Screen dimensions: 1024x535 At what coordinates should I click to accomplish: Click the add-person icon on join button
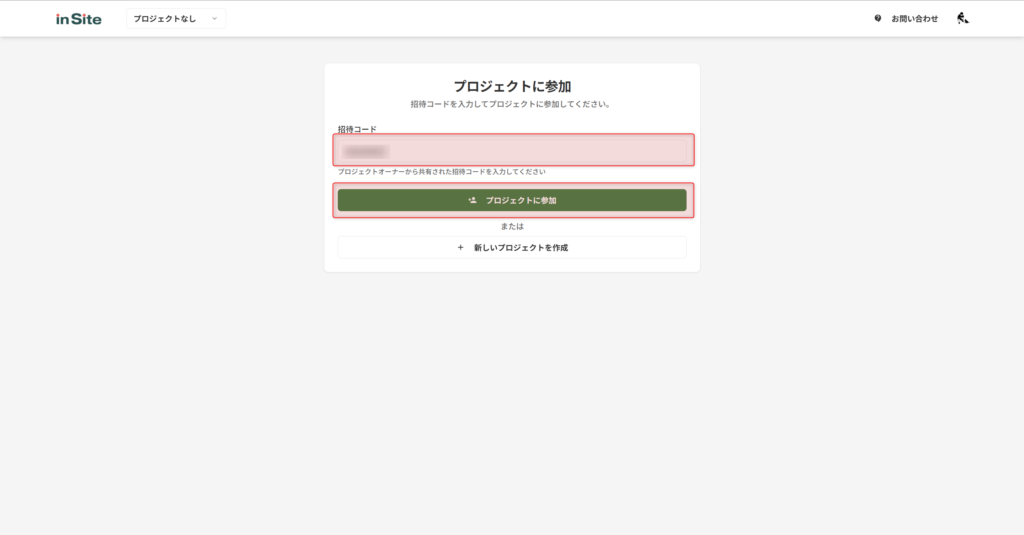coord(472,201)
